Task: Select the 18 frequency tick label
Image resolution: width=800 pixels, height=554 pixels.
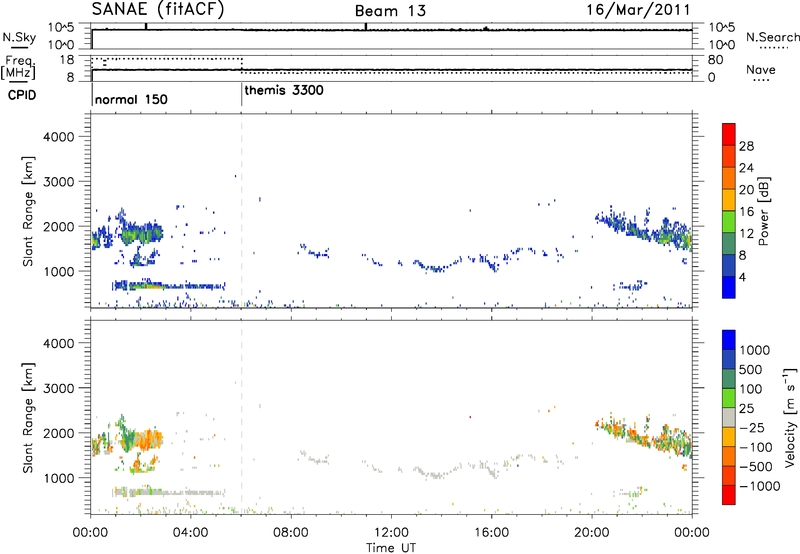Action: click(67, 60)
